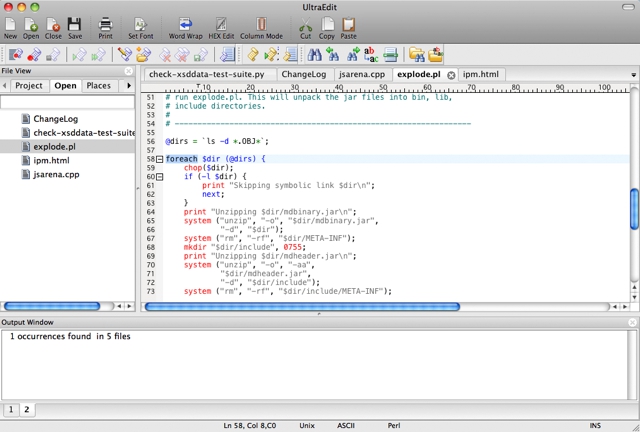640x432 pixels.
Task: Toggle HEX Edit mode
Action: coord(221,24)
